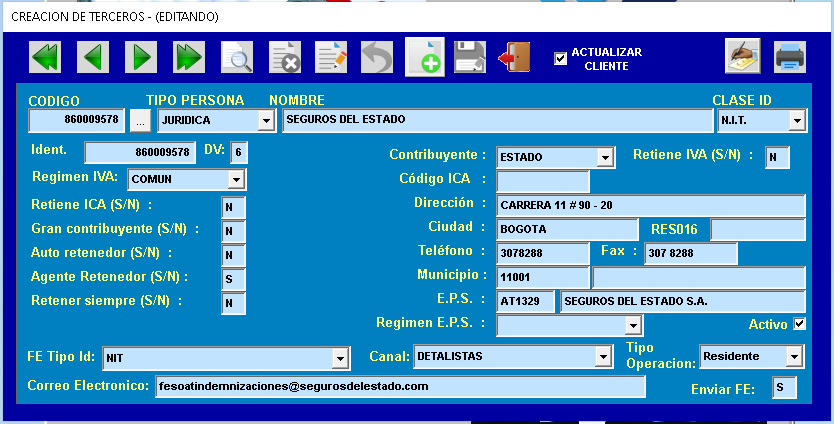Click the Retiene ICA (S/N) field

click(x=233, y=207)
